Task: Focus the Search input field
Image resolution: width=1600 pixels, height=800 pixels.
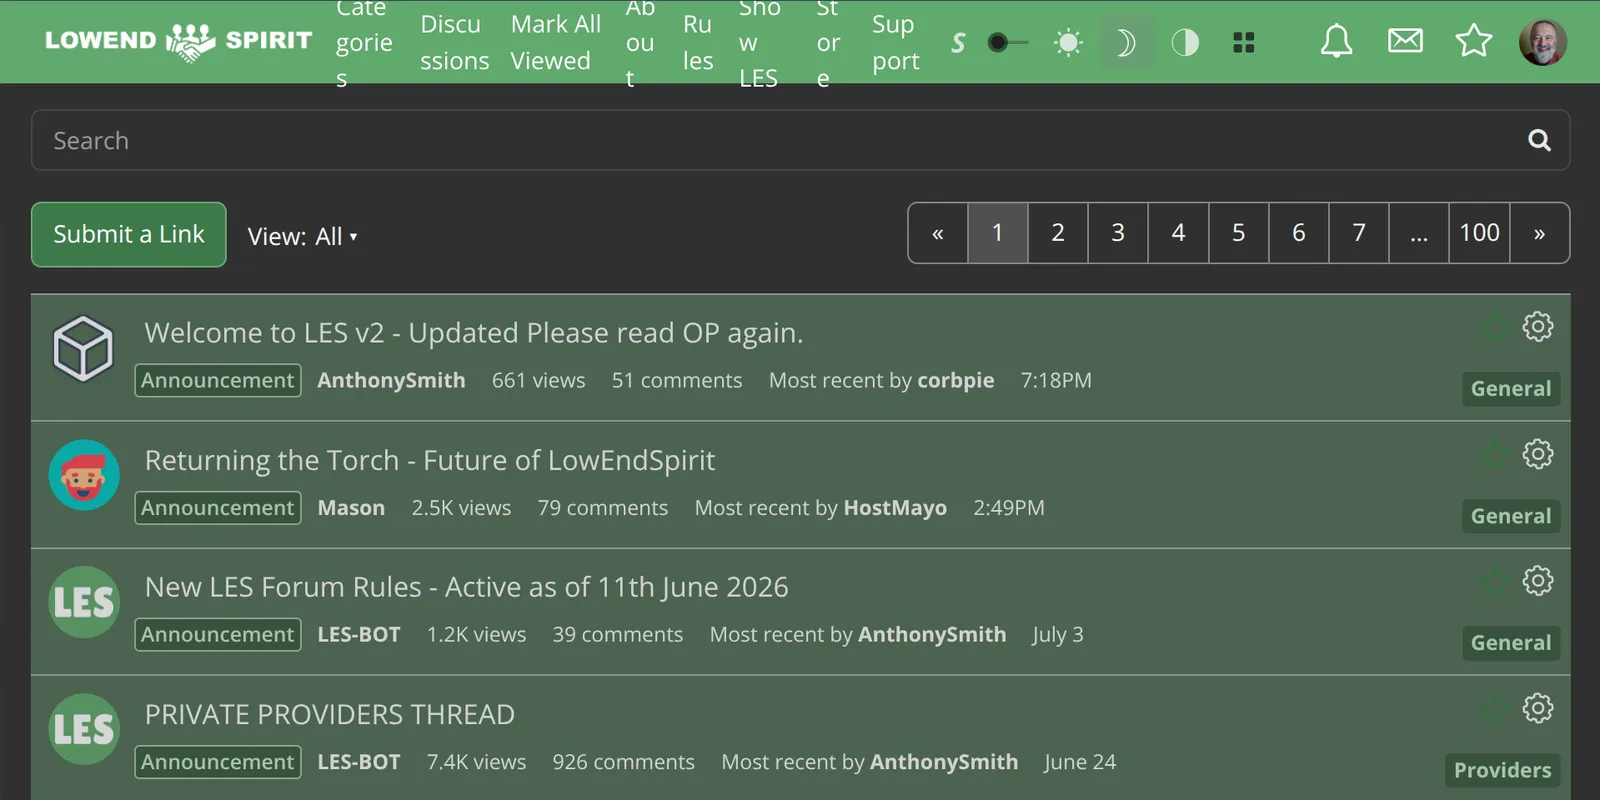Action: [x=800, y=140]
